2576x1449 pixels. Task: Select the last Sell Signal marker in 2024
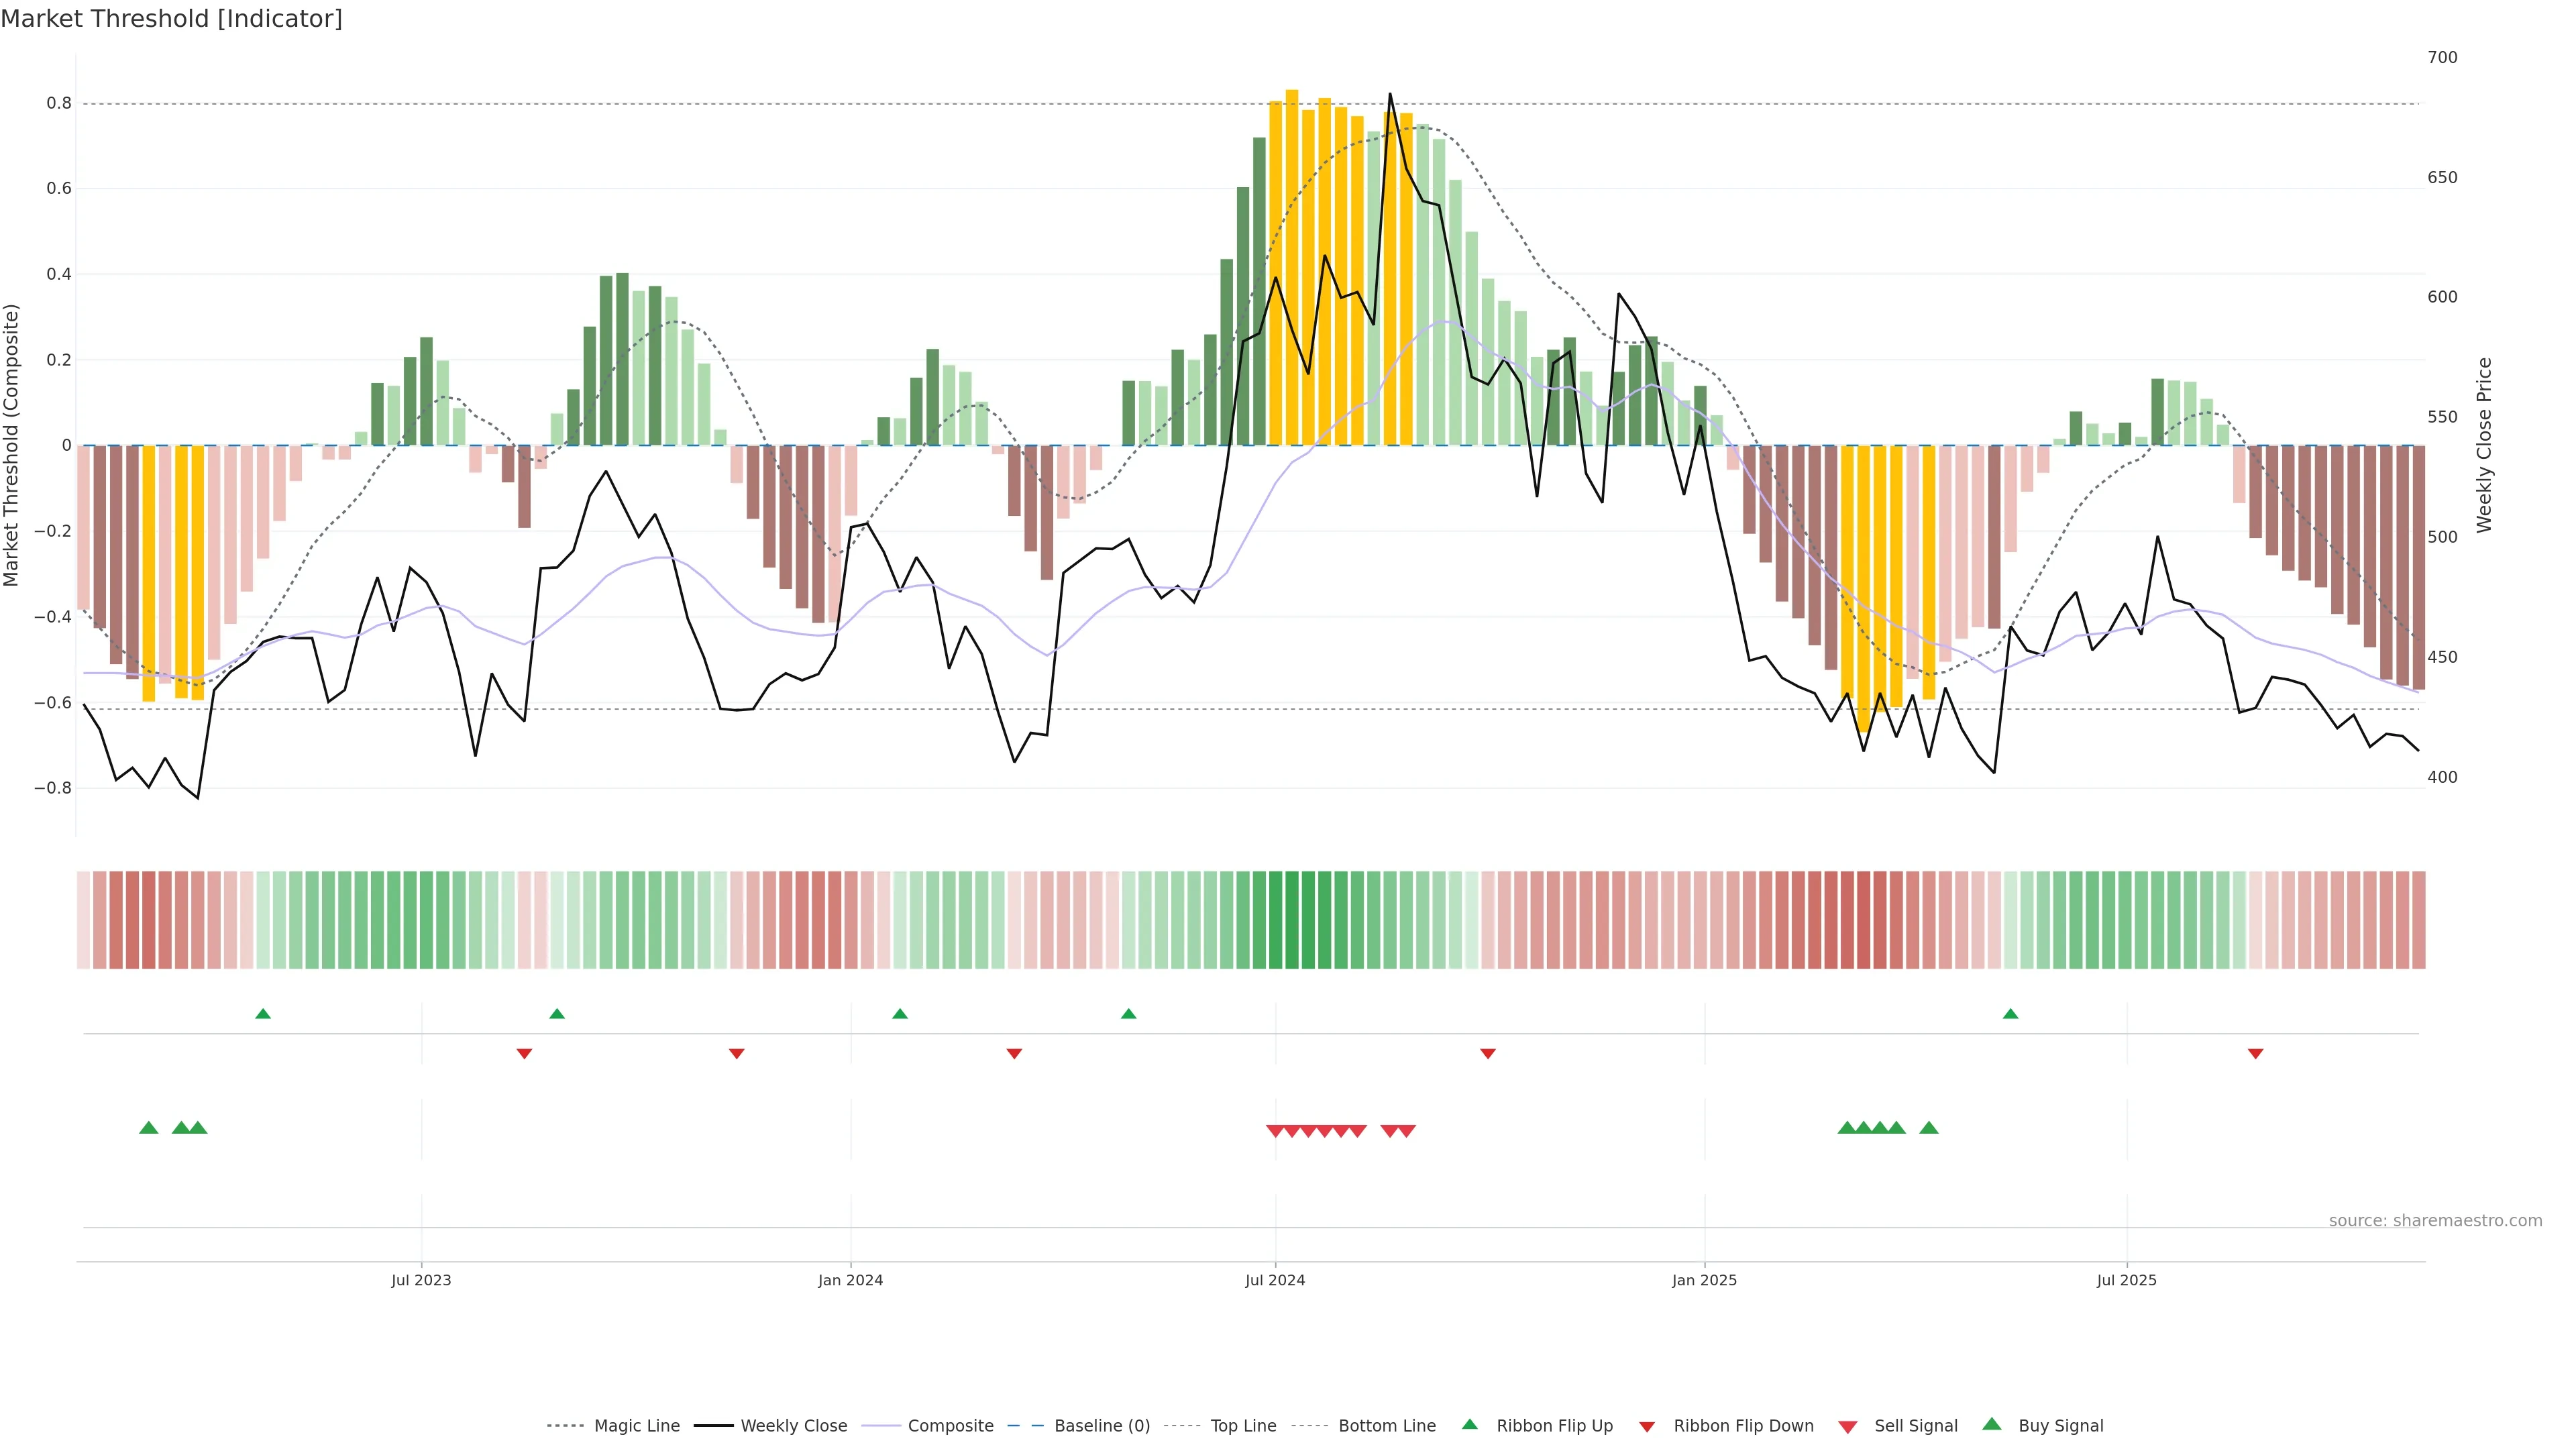(x=1406, y=1131)
